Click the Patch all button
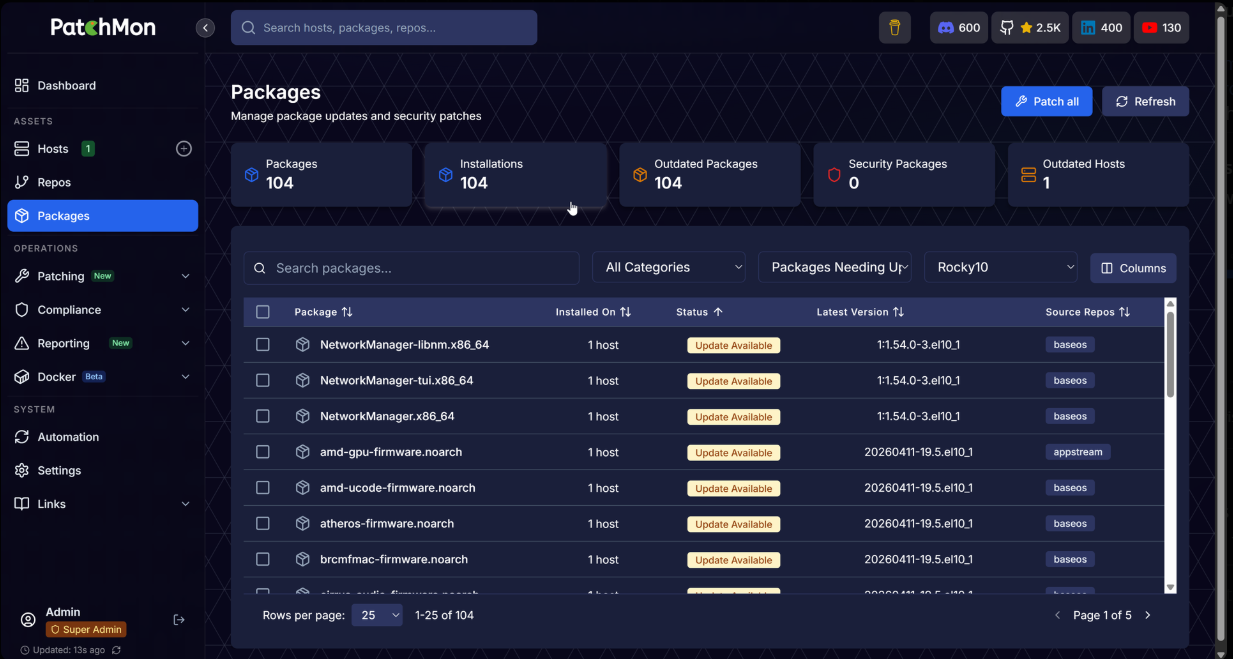1234x660 pixels. (x=1046, y=101)
